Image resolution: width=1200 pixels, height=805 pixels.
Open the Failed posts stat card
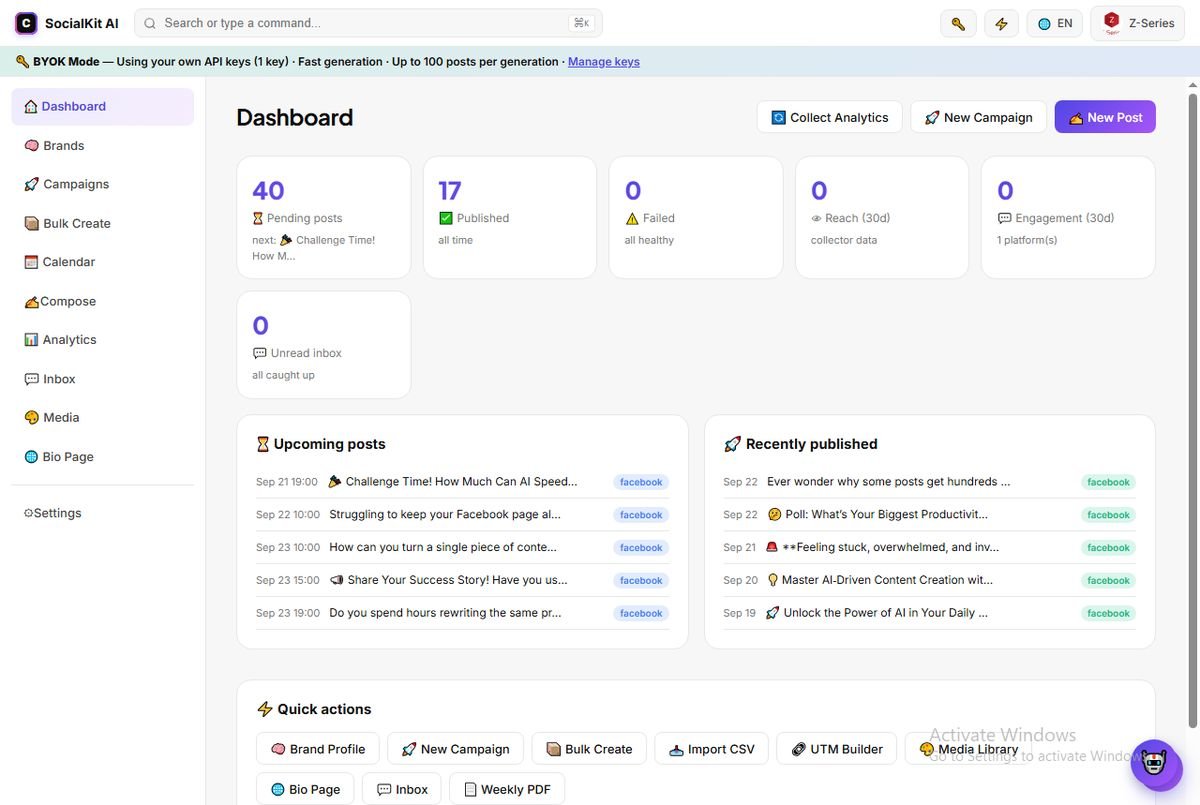(696, 217)
